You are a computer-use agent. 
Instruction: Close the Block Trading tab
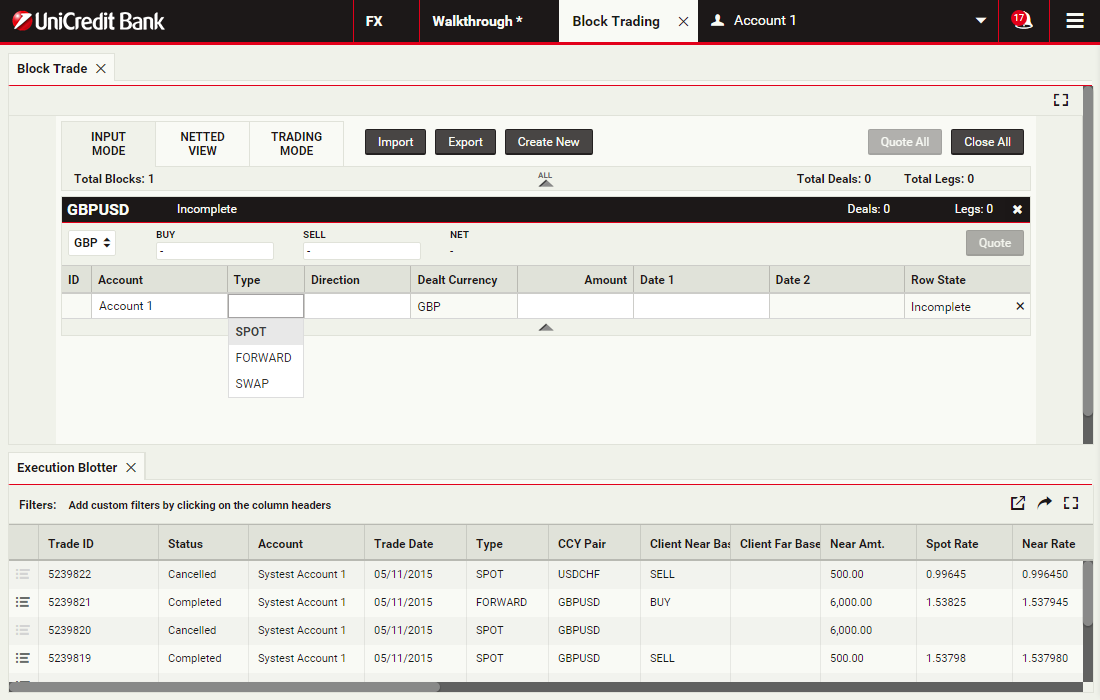tap(683, 21)
